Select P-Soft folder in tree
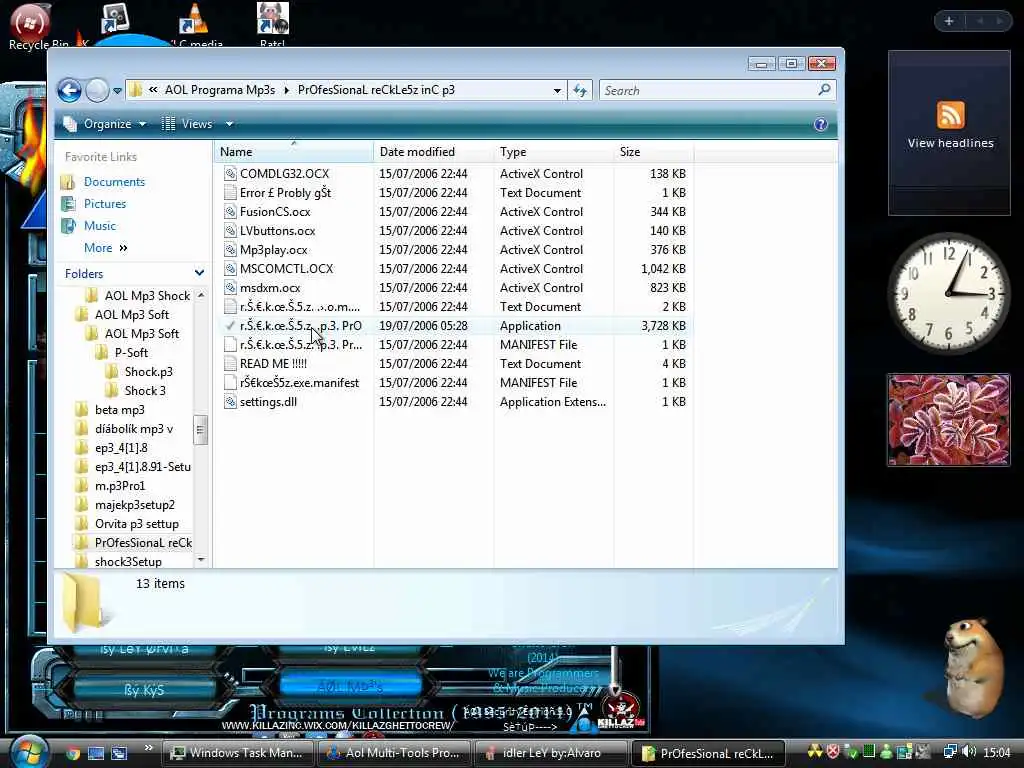 (x=131, y=353)
